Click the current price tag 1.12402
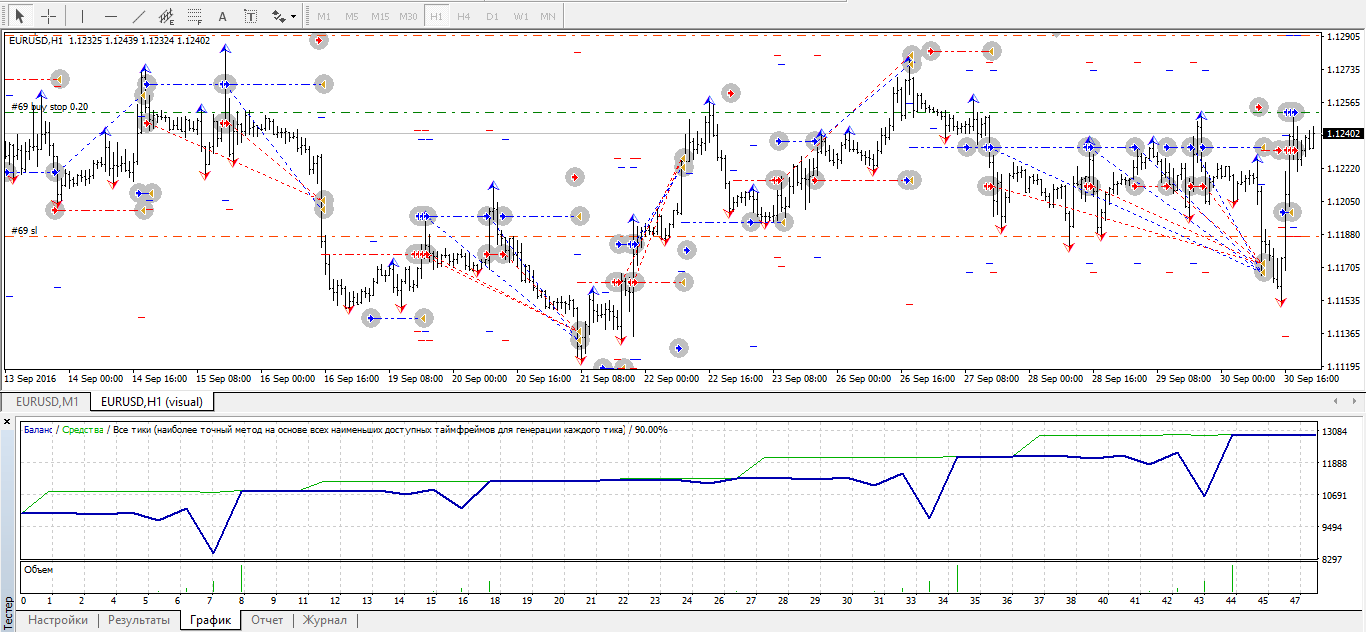Image resolution: width=1366 pixels, height=632 pixels. pyautogui.click(x=1341, y=134)
